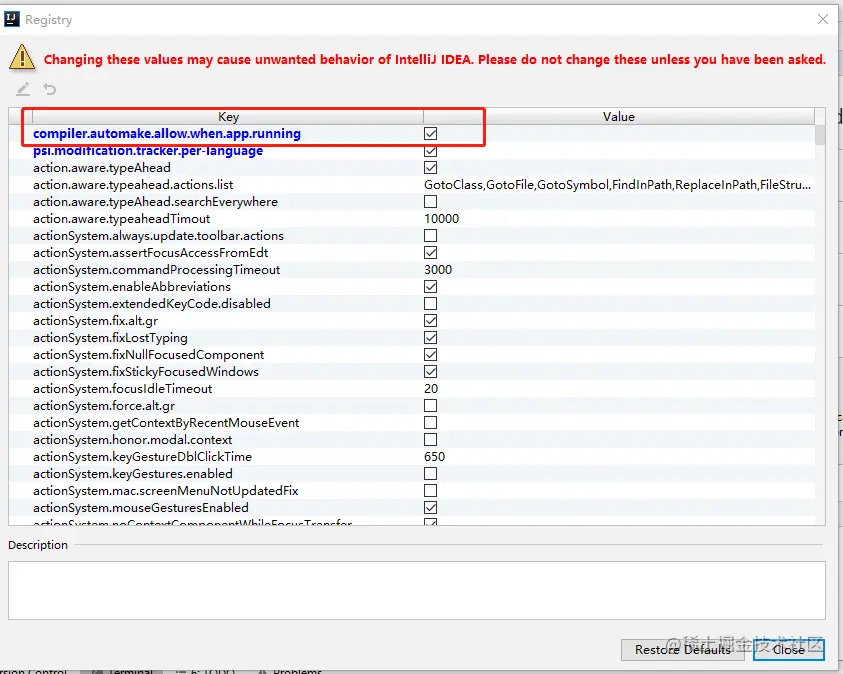Click the Value column header
The image size is (843, 674).
click(x=619, y=117)
